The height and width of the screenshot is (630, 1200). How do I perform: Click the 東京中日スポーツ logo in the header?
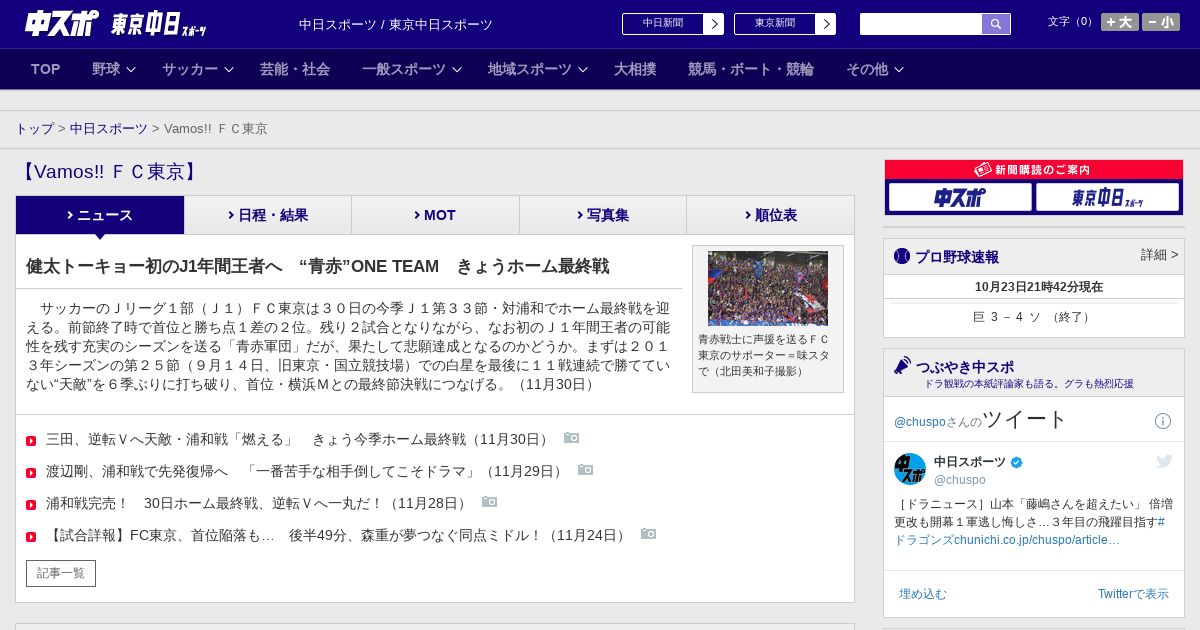tap(158, 24)
